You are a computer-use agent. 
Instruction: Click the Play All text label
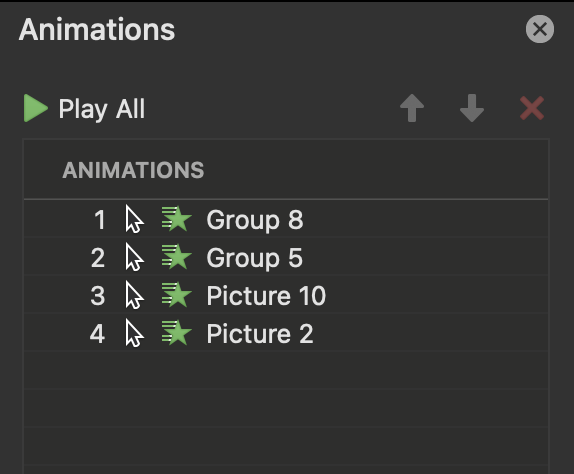(102, 109)
